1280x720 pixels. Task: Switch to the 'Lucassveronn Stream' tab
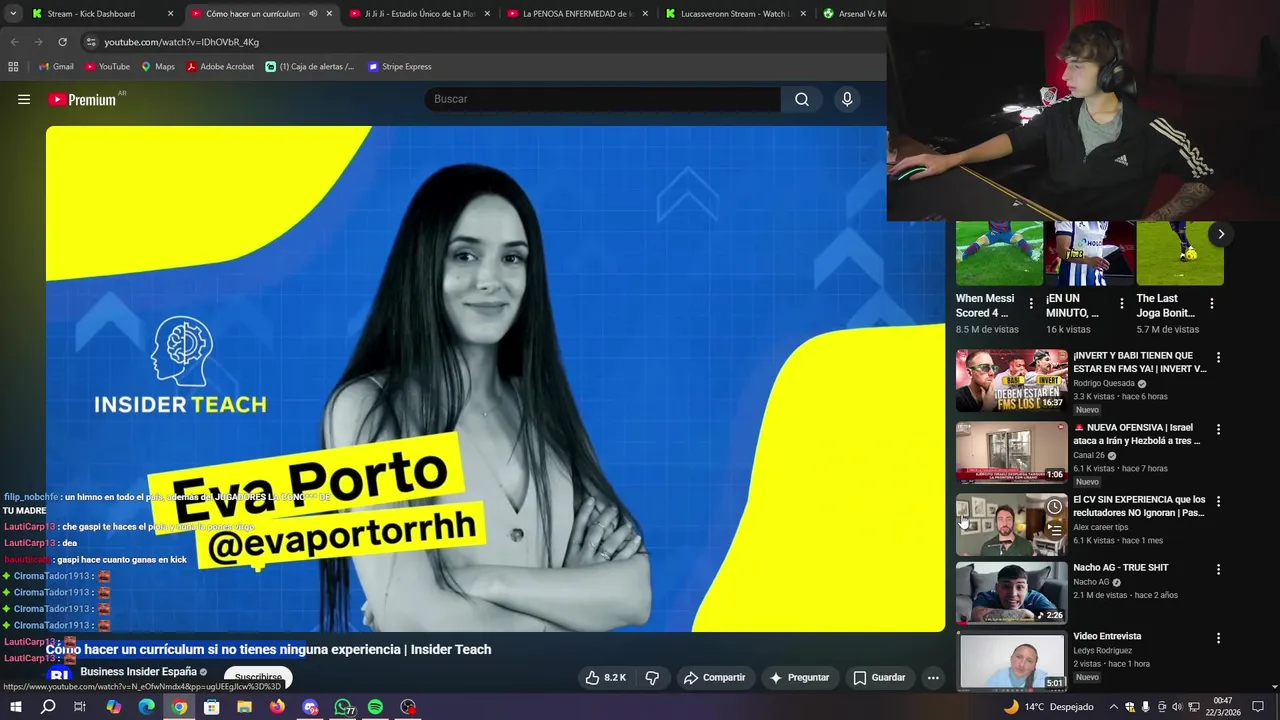(736, 14)
